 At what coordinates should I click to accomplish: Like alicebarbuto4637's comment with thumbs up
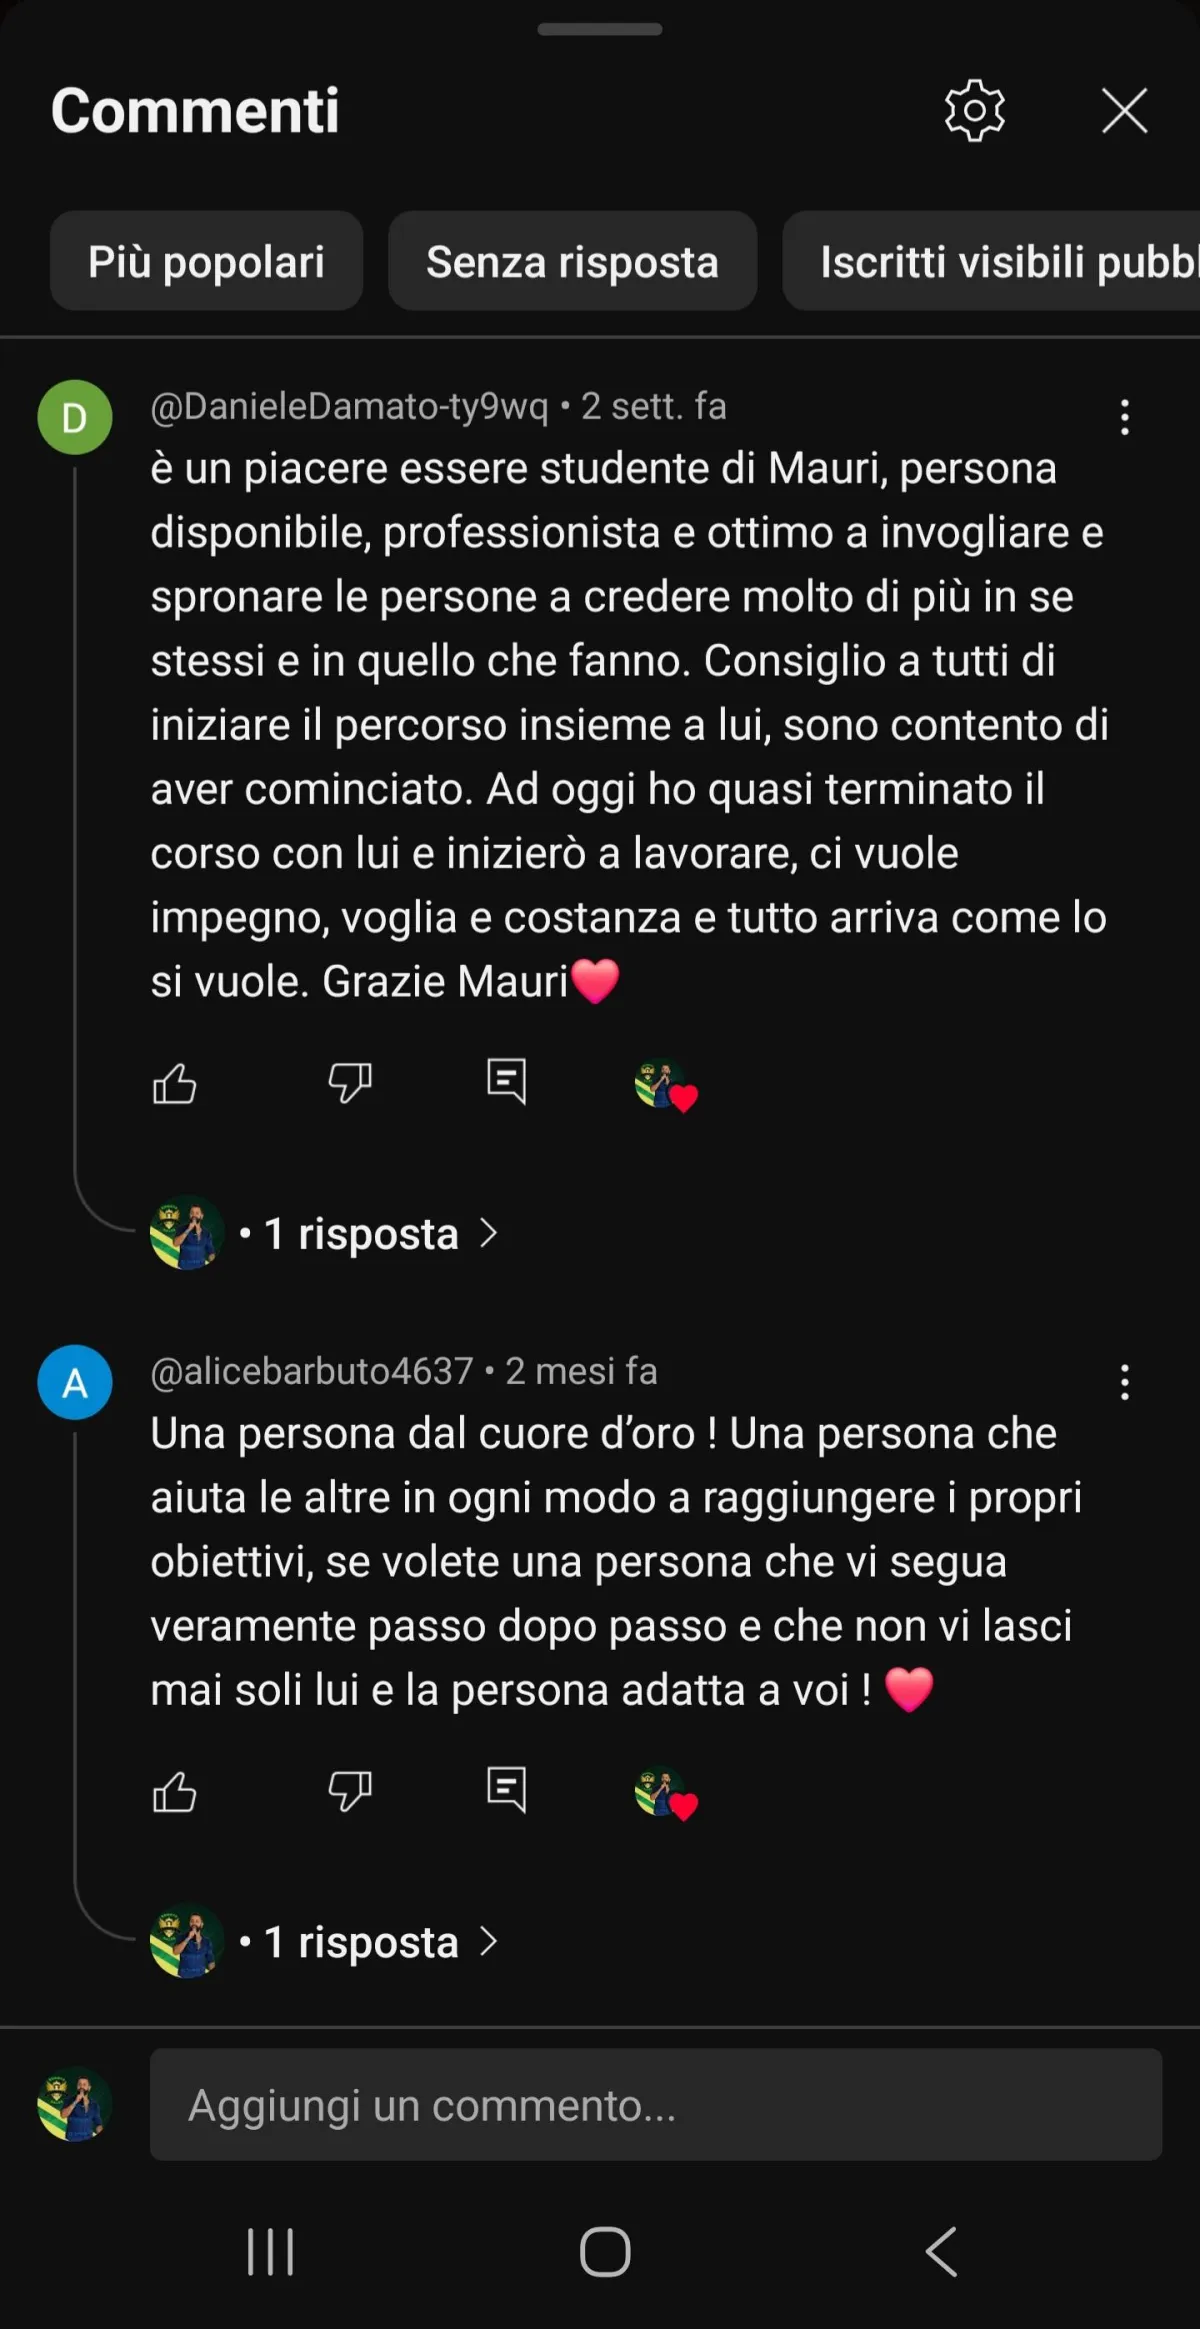(174, 1791)
